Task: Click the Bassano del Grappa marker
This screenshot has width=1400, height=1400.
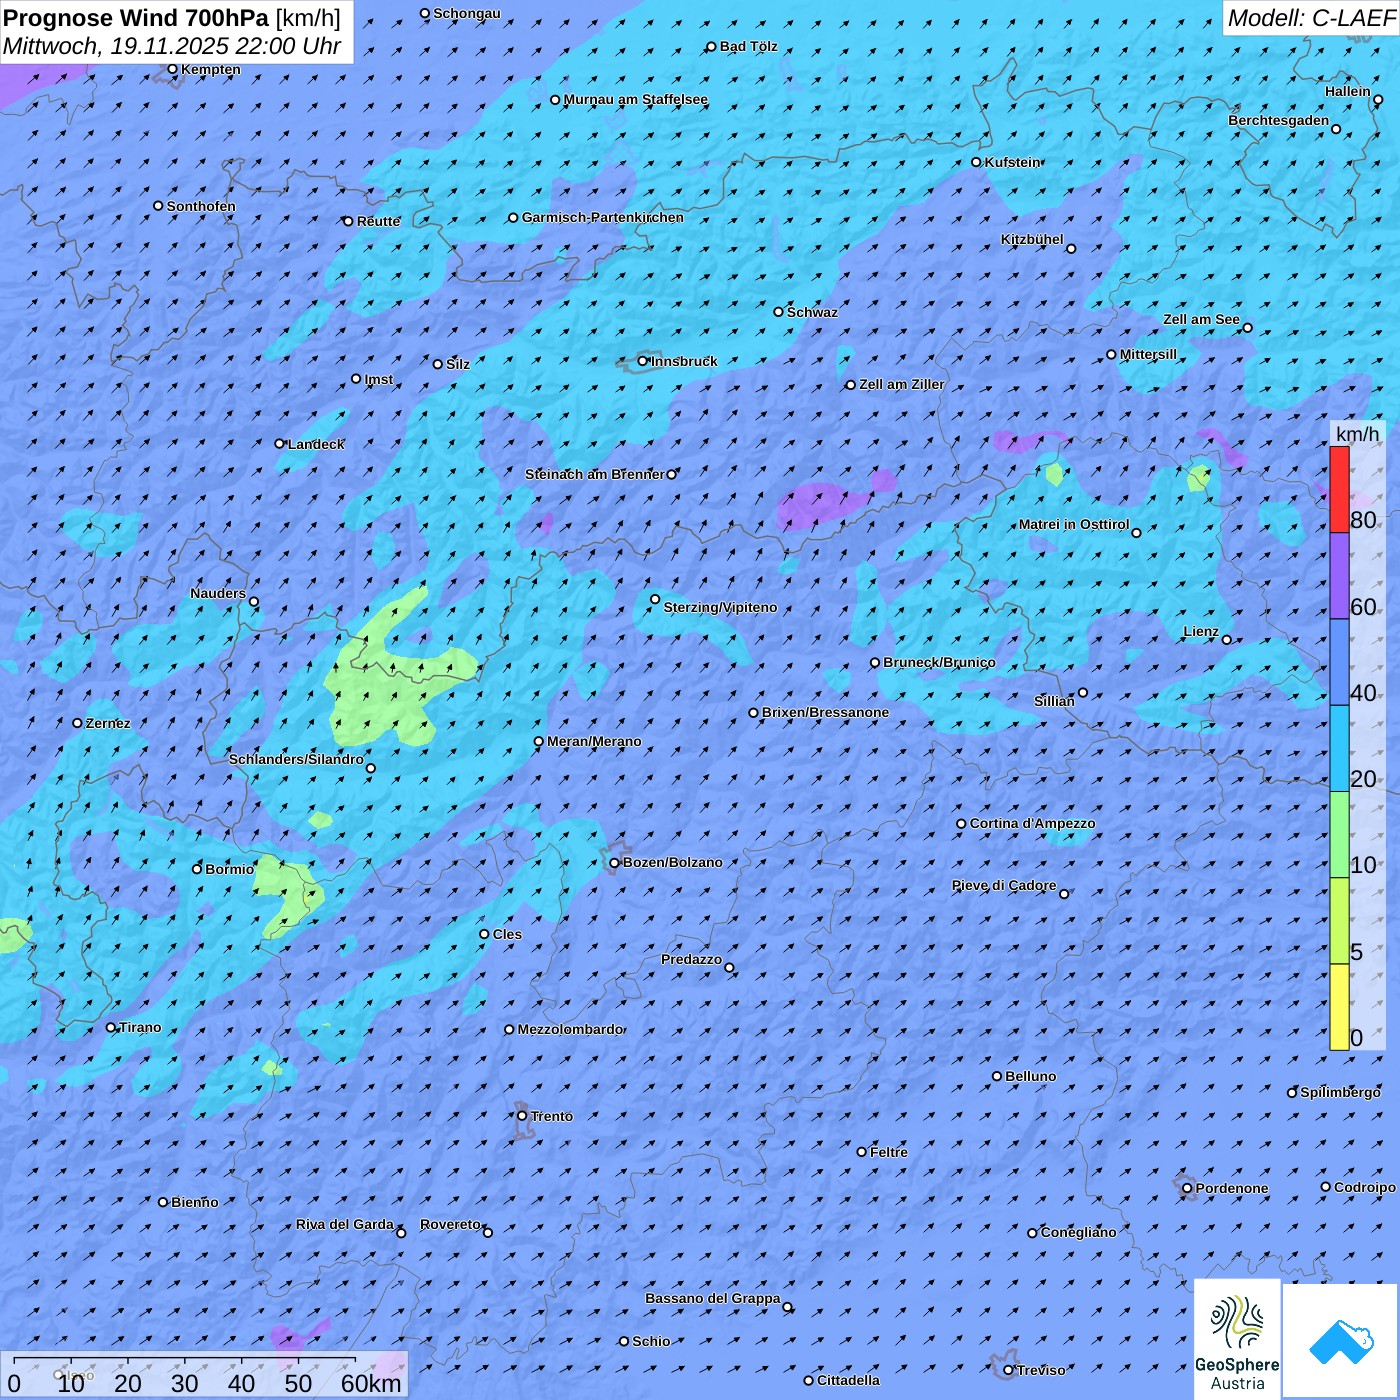Action: click(787, 1307)
